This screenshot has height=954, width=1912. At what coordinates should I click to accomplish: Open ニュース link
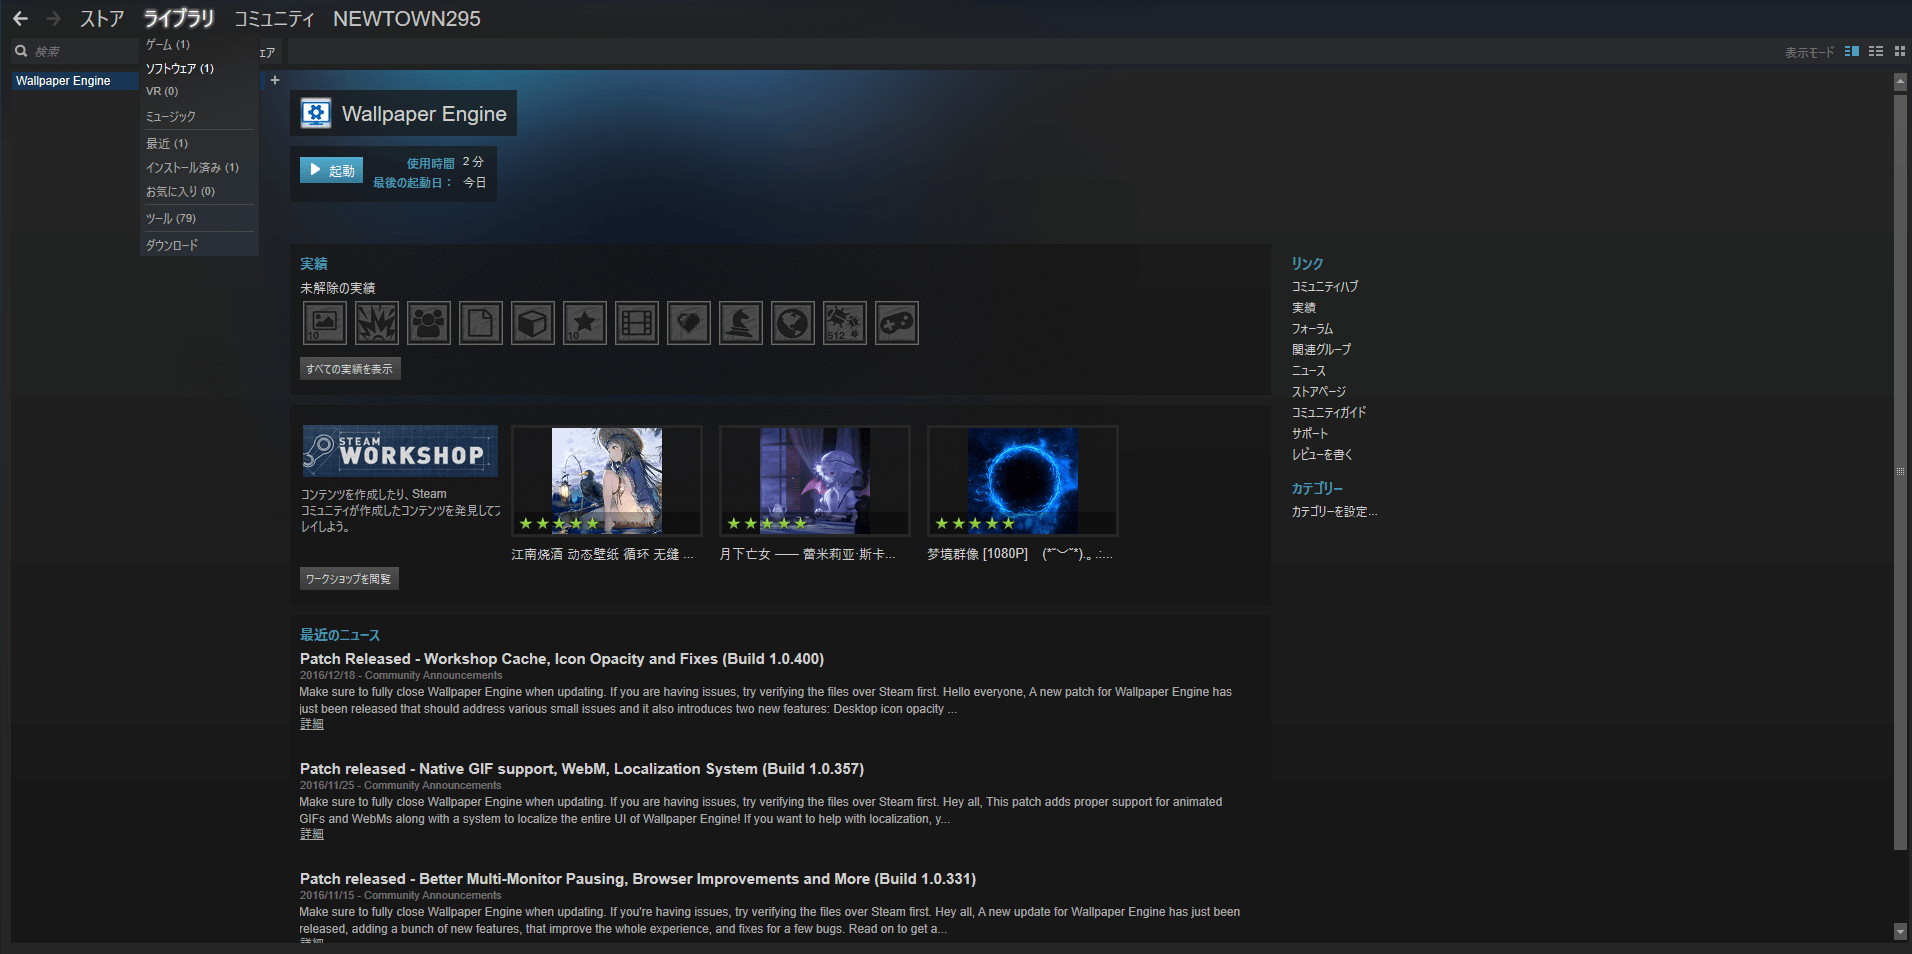pyautogui.click(x=1308, y=371)
